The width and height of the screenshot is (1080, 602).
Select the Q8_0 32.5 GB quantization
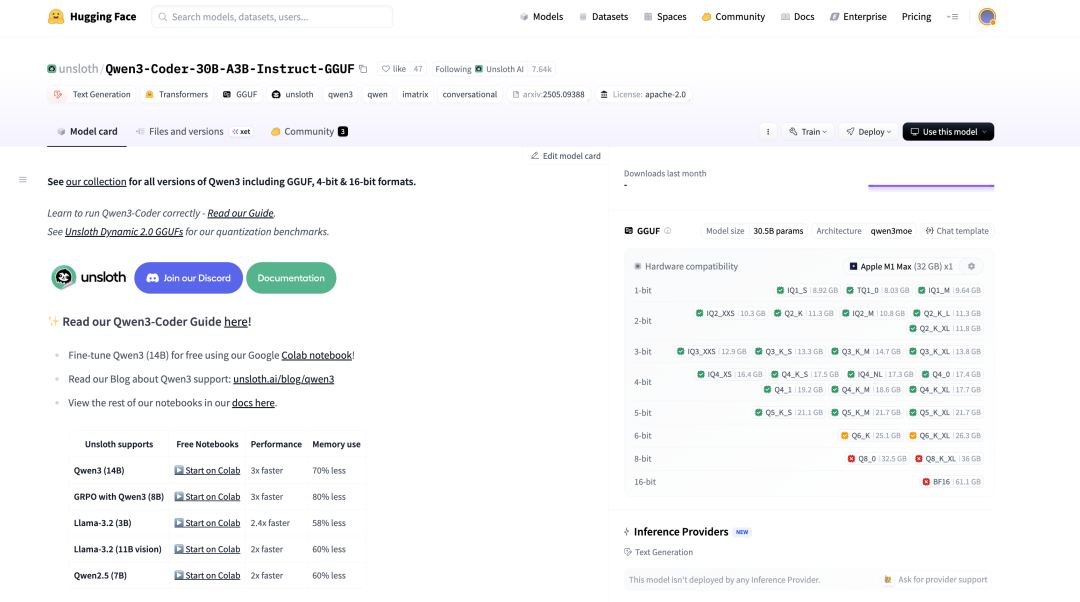[877, 459]
